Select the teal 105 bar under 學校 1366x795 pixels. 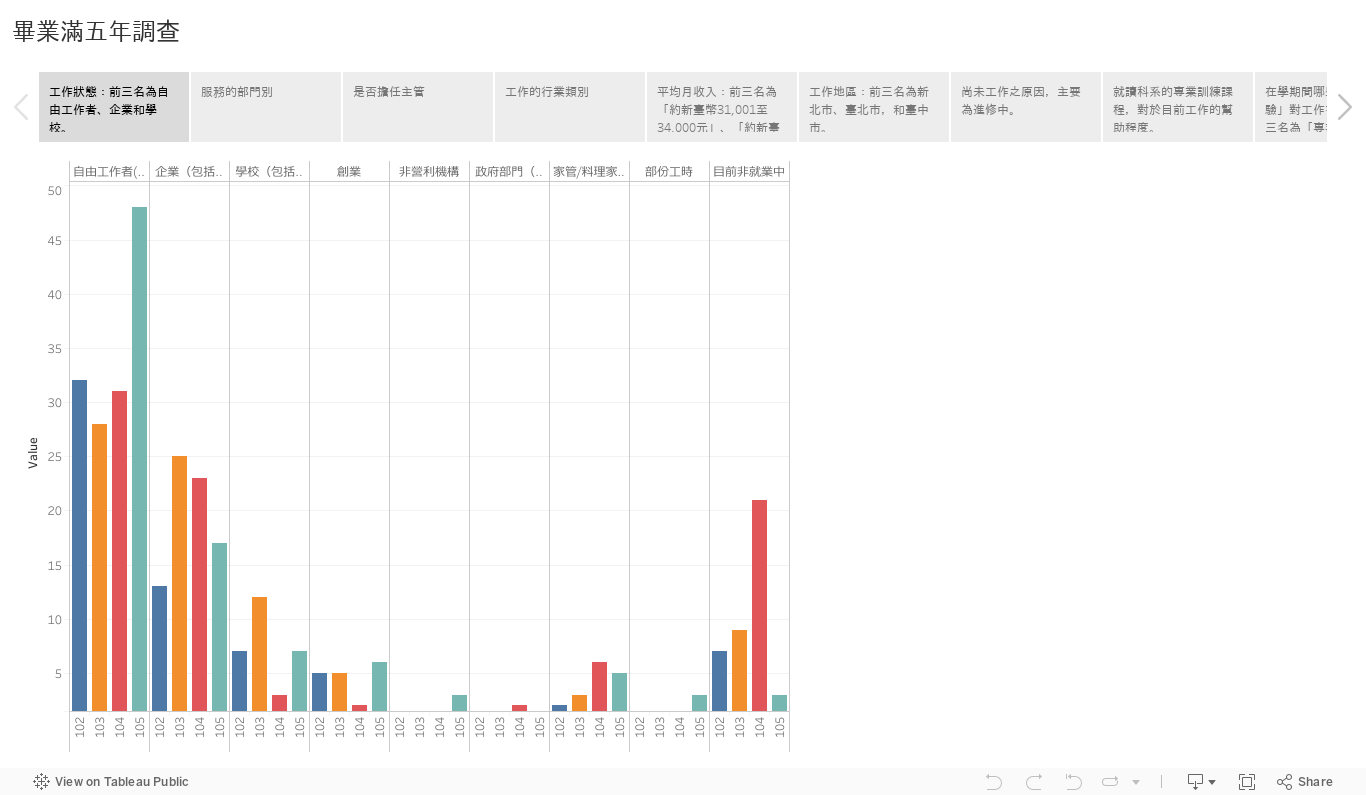(299, 681)
